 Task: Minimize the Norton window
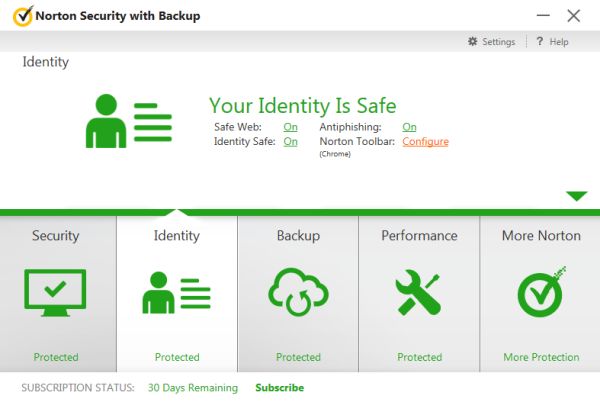pyautogui.click(x=543, y=16)
